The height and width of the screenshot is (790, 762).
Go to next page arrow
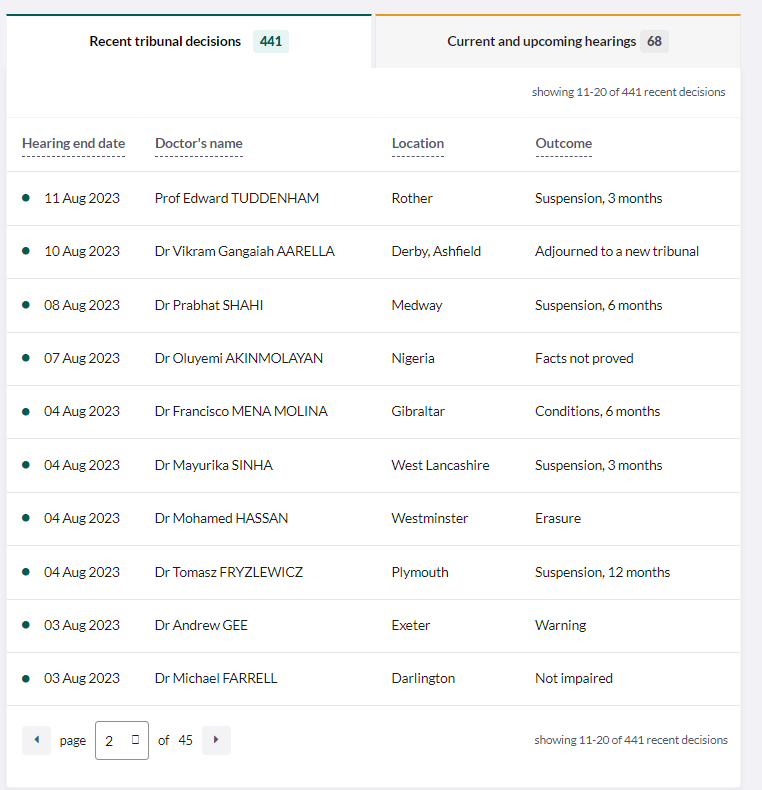coord(216,740)
